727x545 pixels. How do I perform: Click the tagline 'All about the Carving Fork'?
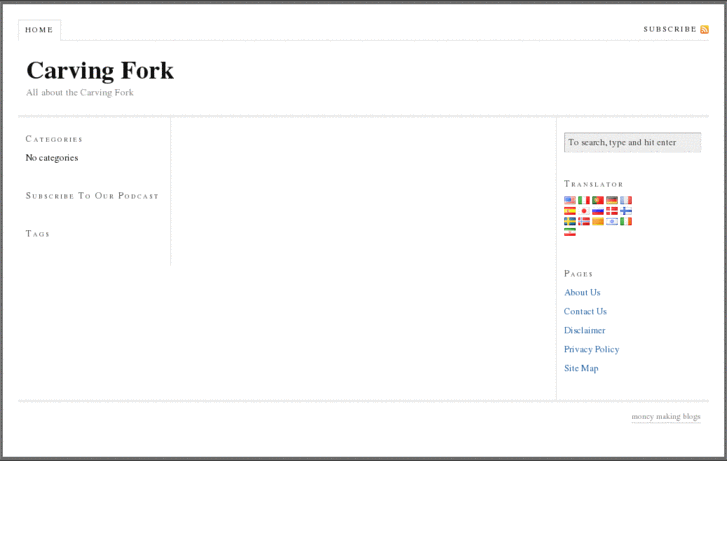80,92
